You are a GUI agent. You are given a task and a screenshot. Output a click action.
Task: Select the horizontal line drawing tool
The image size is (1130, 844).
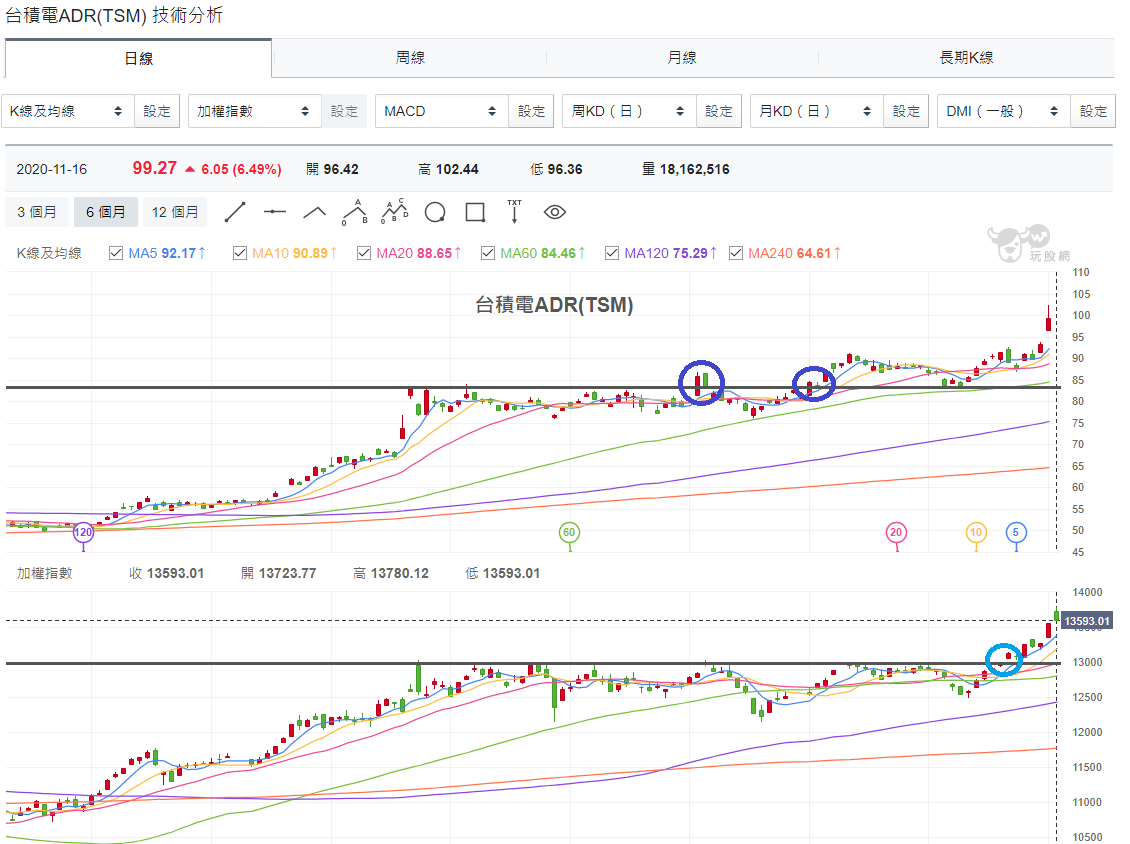pyautogui.click(x=275, y=212)
